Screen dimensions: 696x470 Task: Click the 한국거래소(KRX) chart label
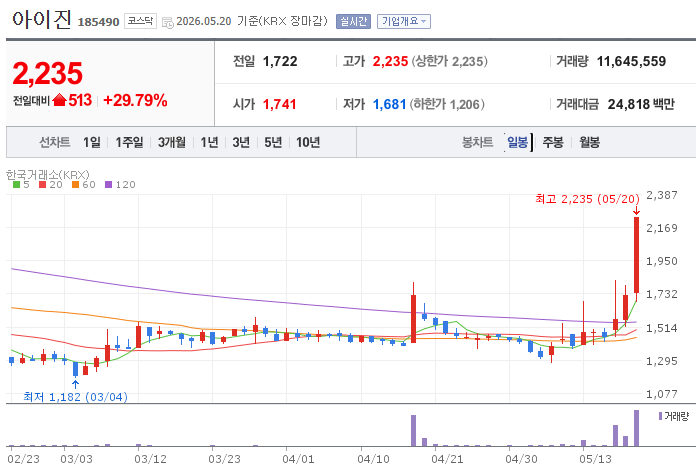(47, 174)
